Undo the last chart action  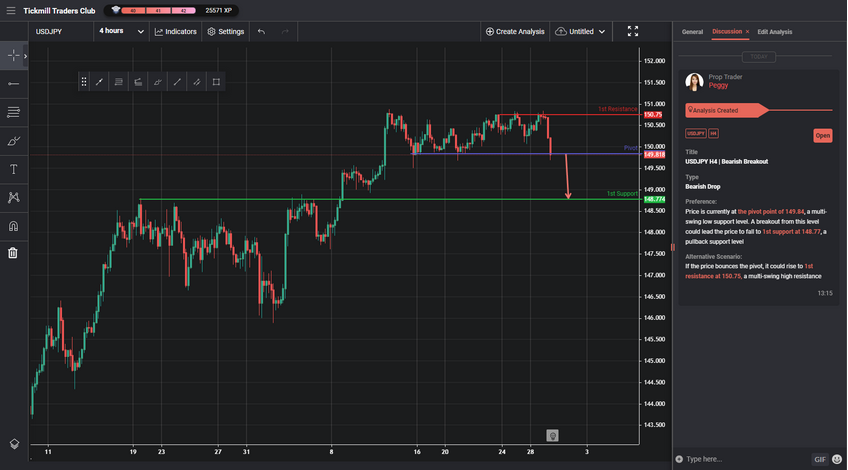(x=261, y=32)
